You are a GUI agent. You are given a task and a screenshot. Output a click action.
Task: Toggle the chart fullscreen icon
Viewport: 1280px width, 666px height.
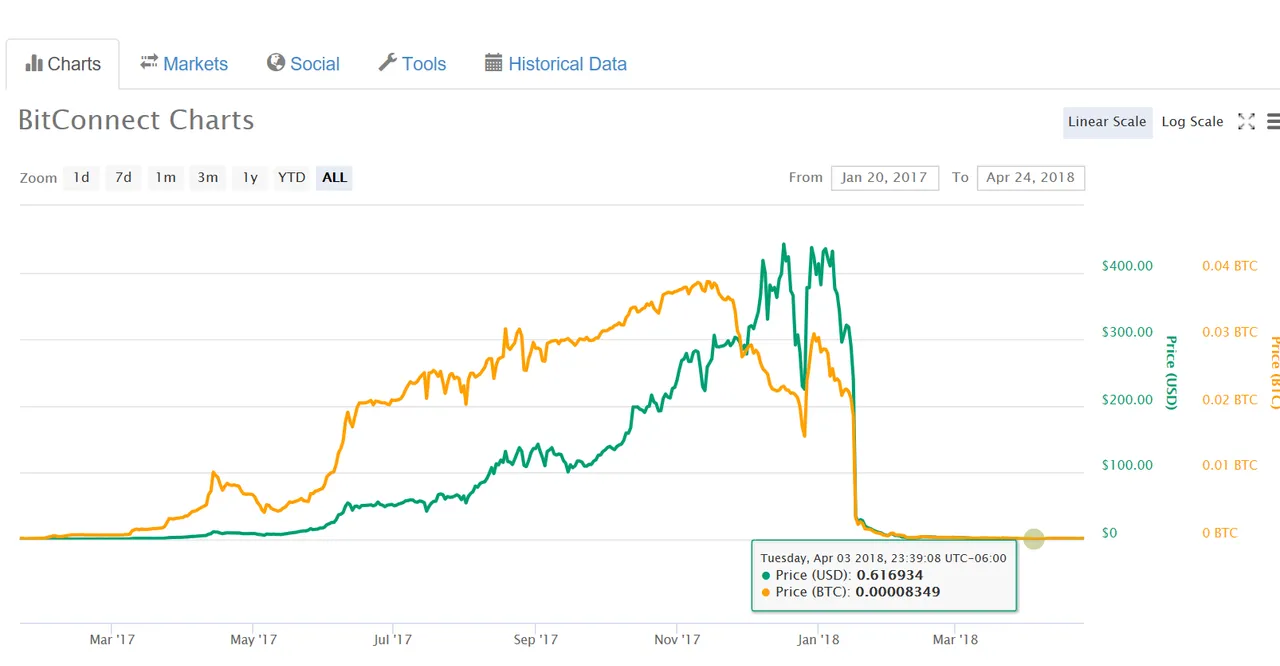pyautogui.click(x=1246, y=122)
